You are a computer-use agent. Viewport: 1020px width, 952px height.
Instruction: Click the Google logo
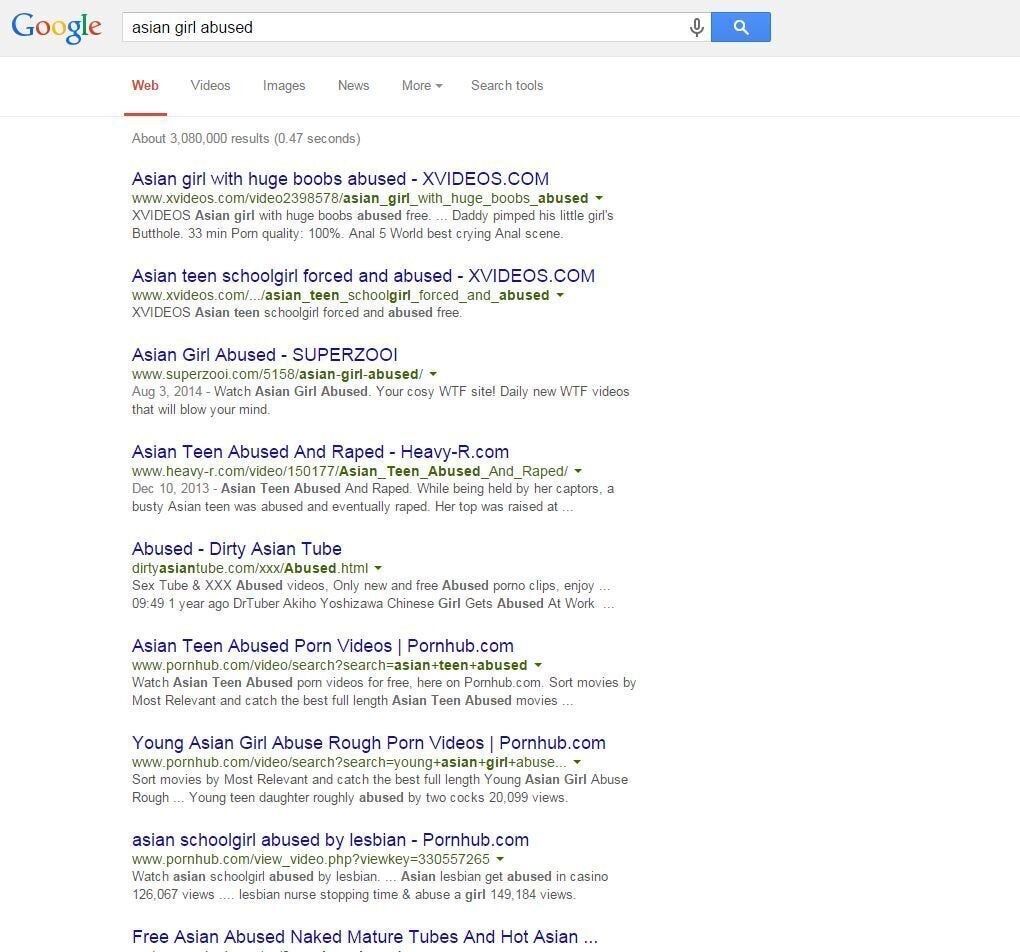click(x=57, y=27)
